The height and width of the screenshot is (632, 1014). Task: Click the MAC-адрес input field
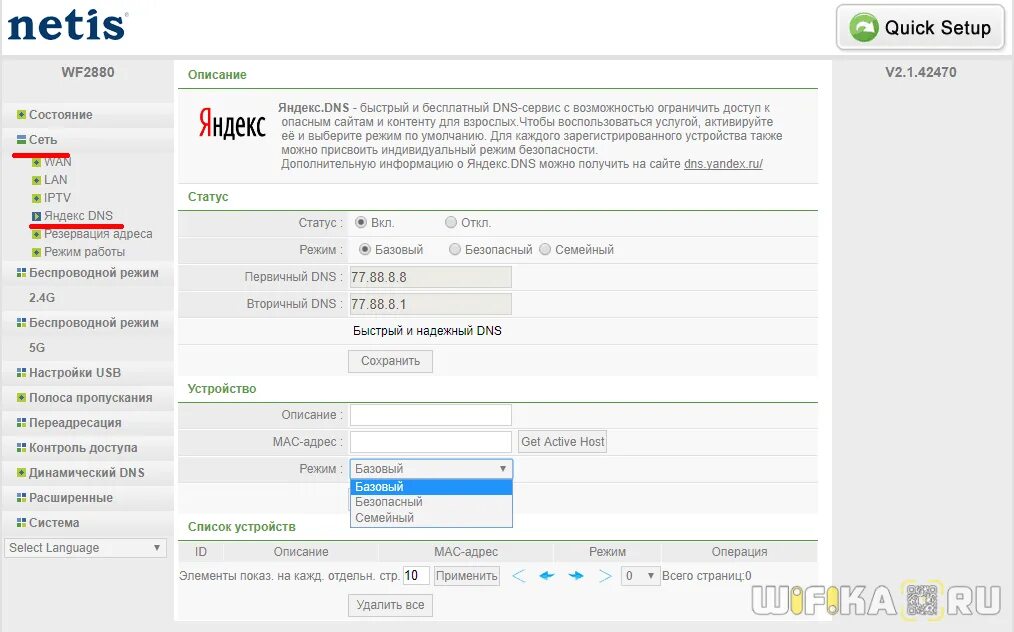(x=431, y=442)
